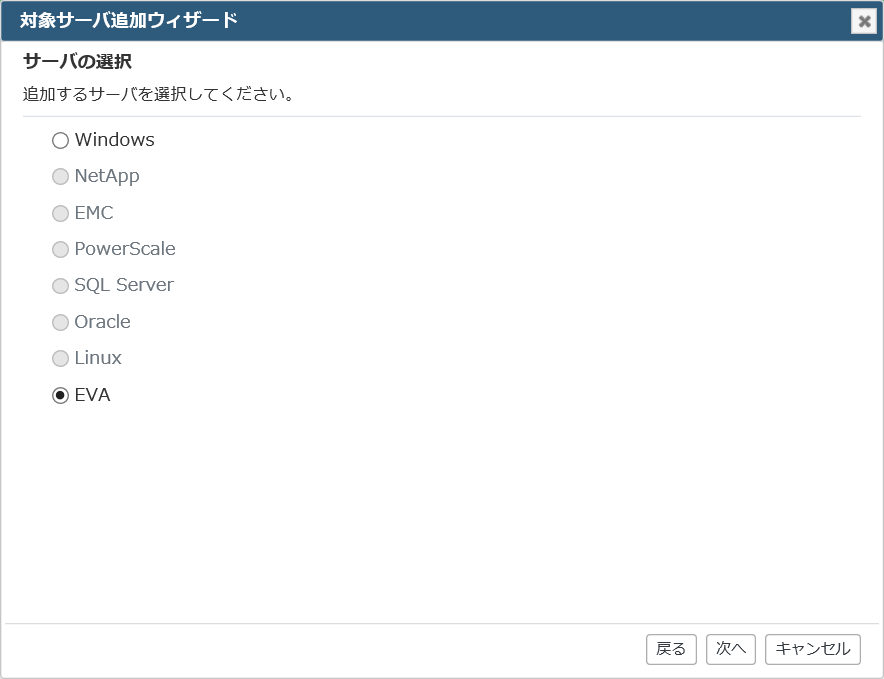Click the 'Windows' text label
The width and height of the screenshot is (884, 679).
(114, 139)
